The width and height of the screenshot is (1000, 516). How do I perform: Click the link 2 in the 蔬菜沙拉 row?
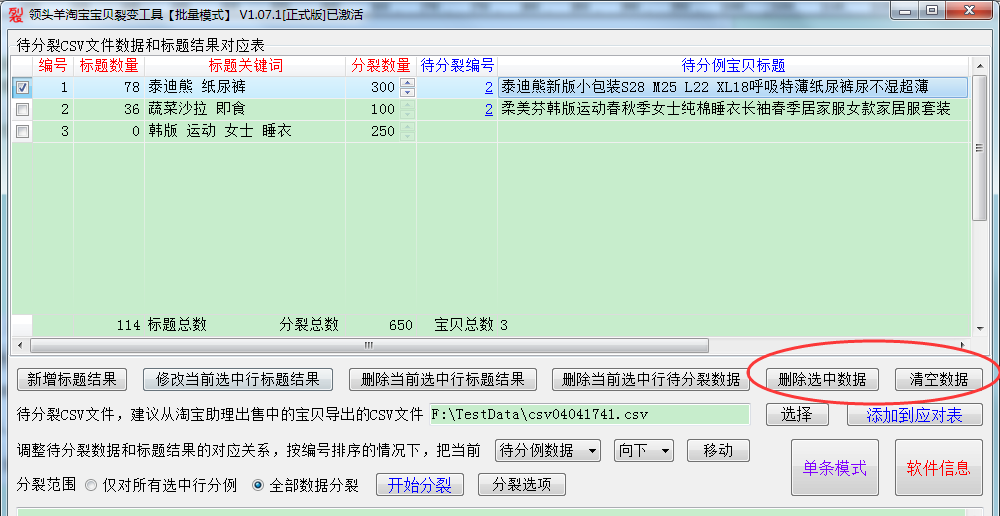coord(488,109)
